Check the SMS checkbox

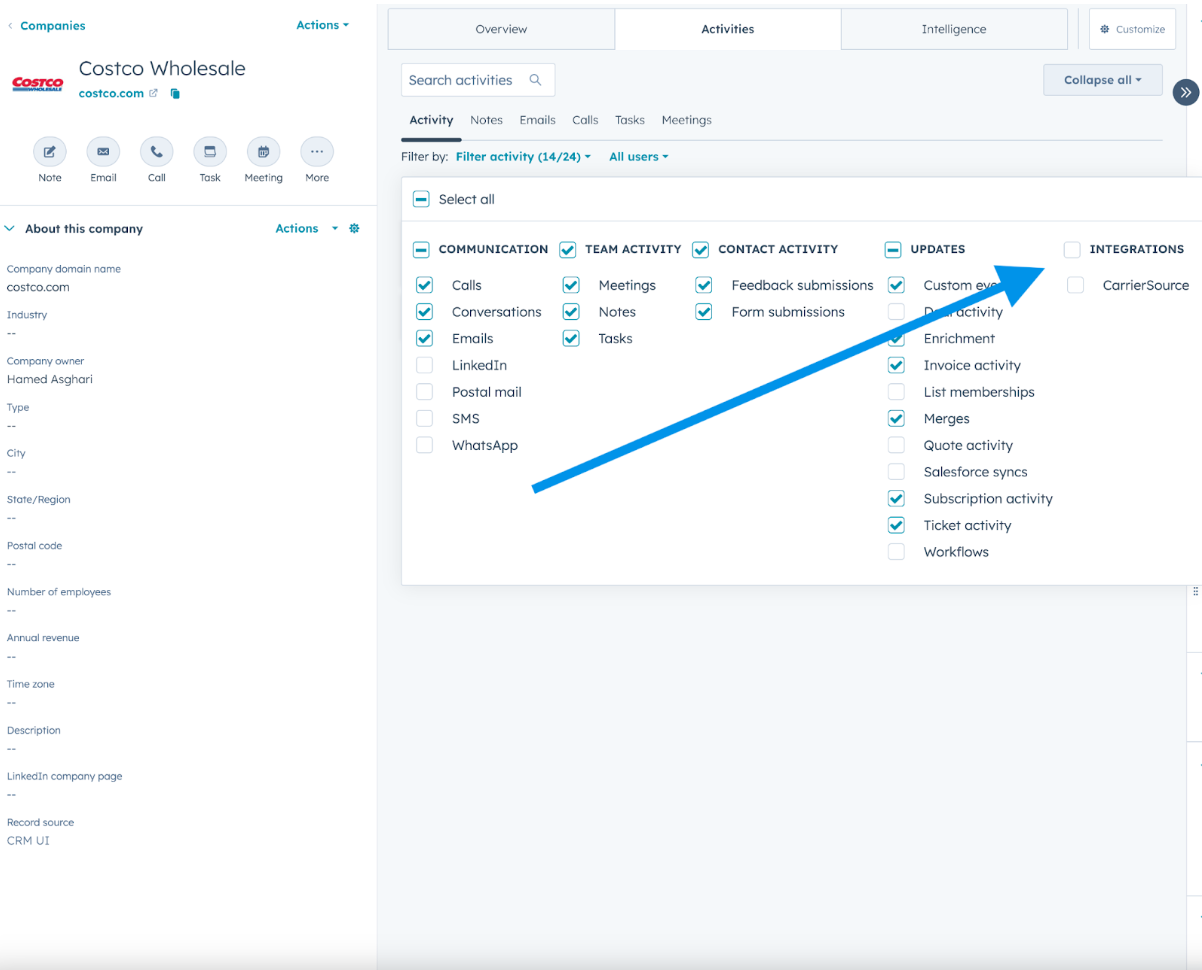424,418
